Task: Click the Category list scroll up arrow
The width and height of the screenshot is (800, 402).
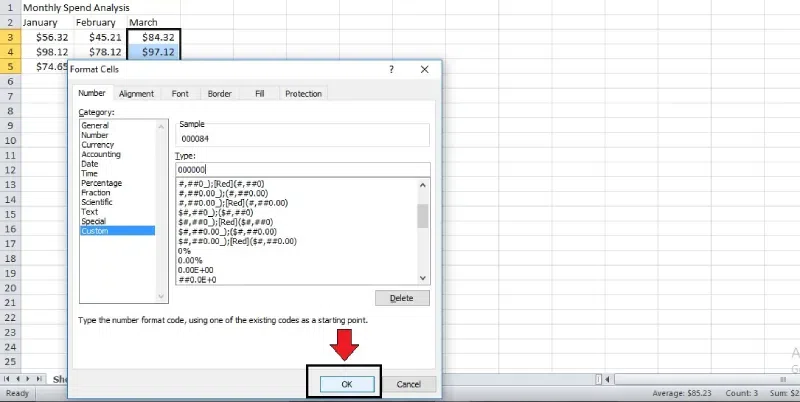Action: point(162,127)
